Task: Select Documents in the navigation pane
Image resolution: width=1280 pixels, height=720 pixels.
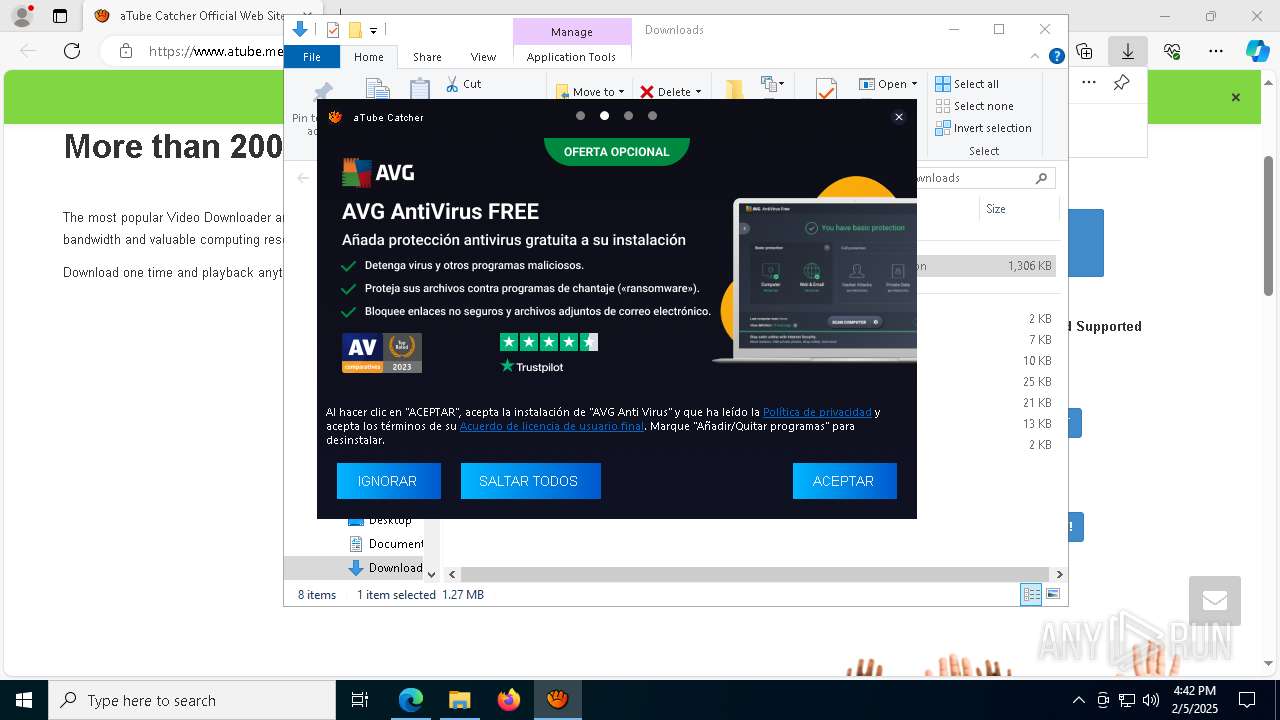Action: (x=386, y=544)
